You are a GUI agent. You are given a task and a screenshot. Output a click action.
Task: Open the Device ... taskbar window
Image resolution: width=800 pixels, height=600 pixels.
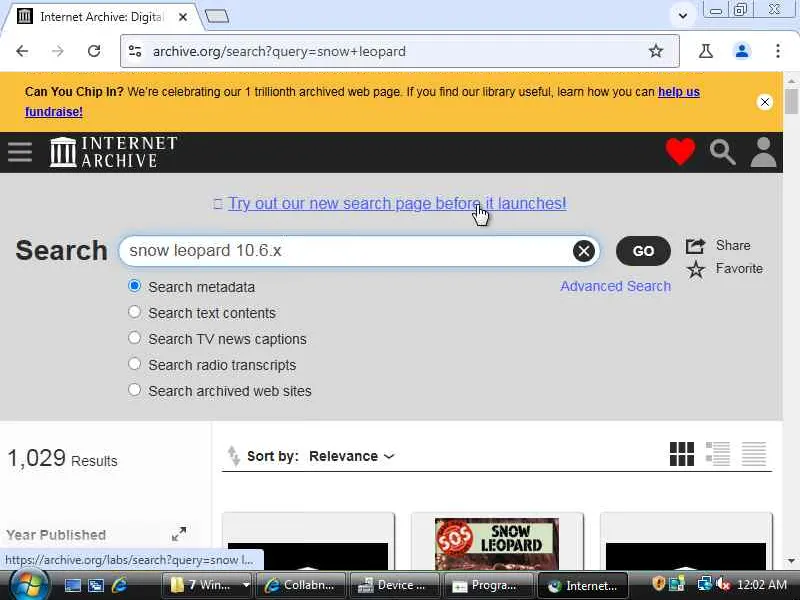(394, 585)
